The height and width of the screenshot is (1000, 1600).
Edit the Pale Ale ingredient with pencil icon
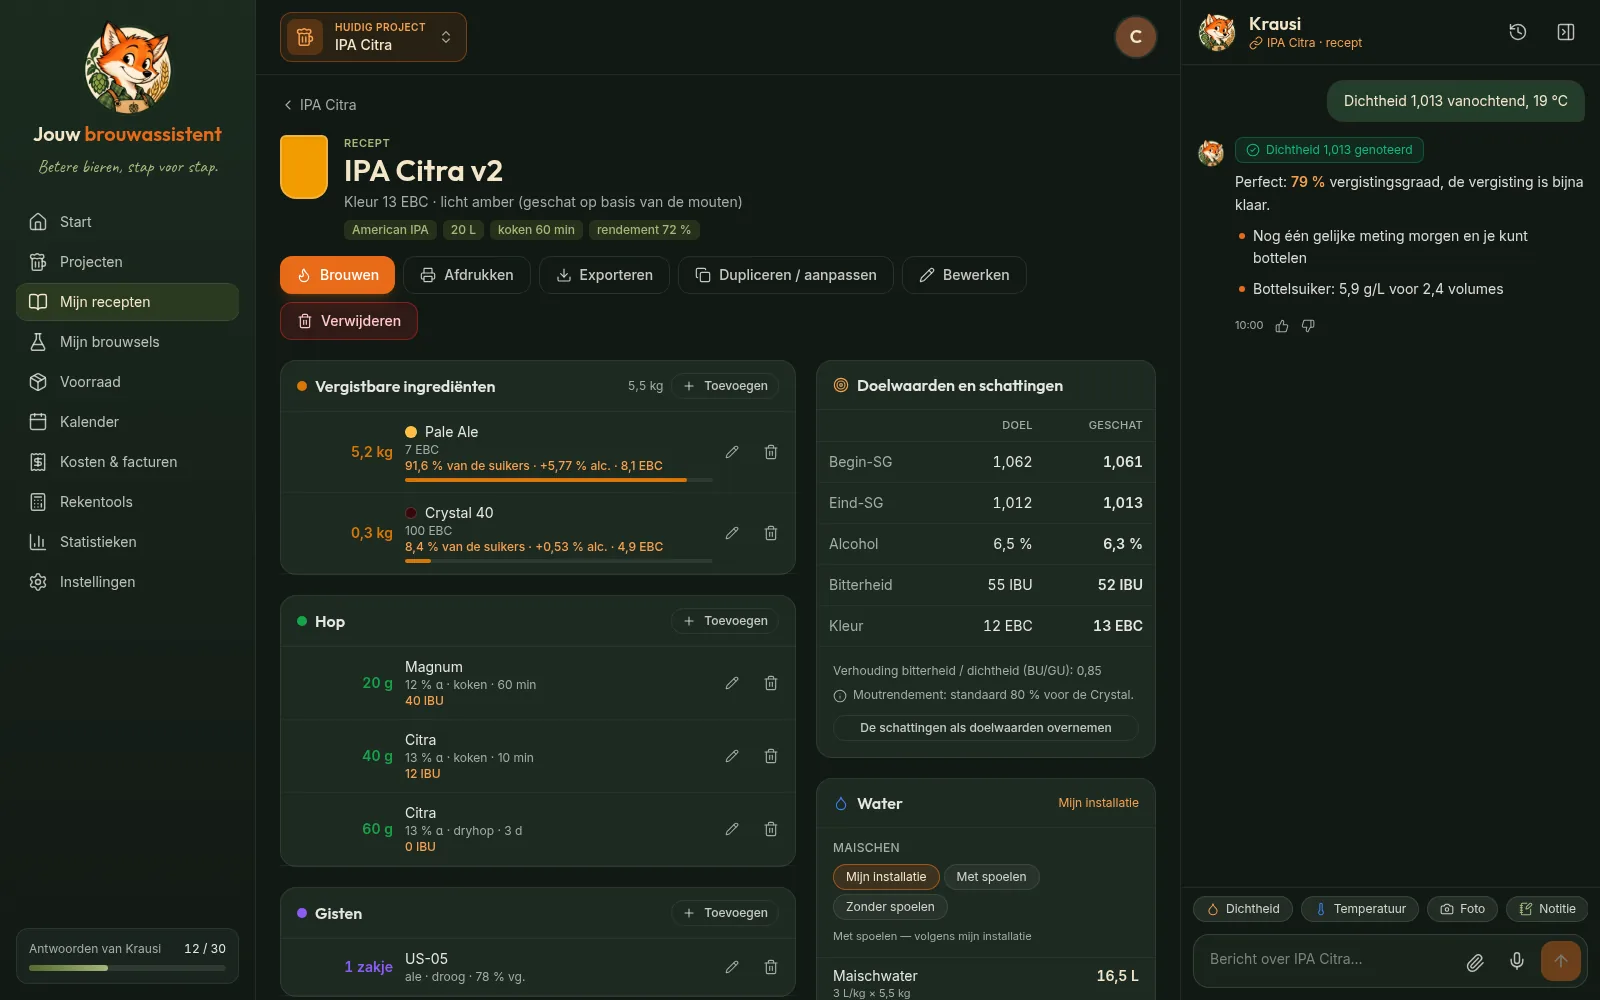tap(732, 452)
